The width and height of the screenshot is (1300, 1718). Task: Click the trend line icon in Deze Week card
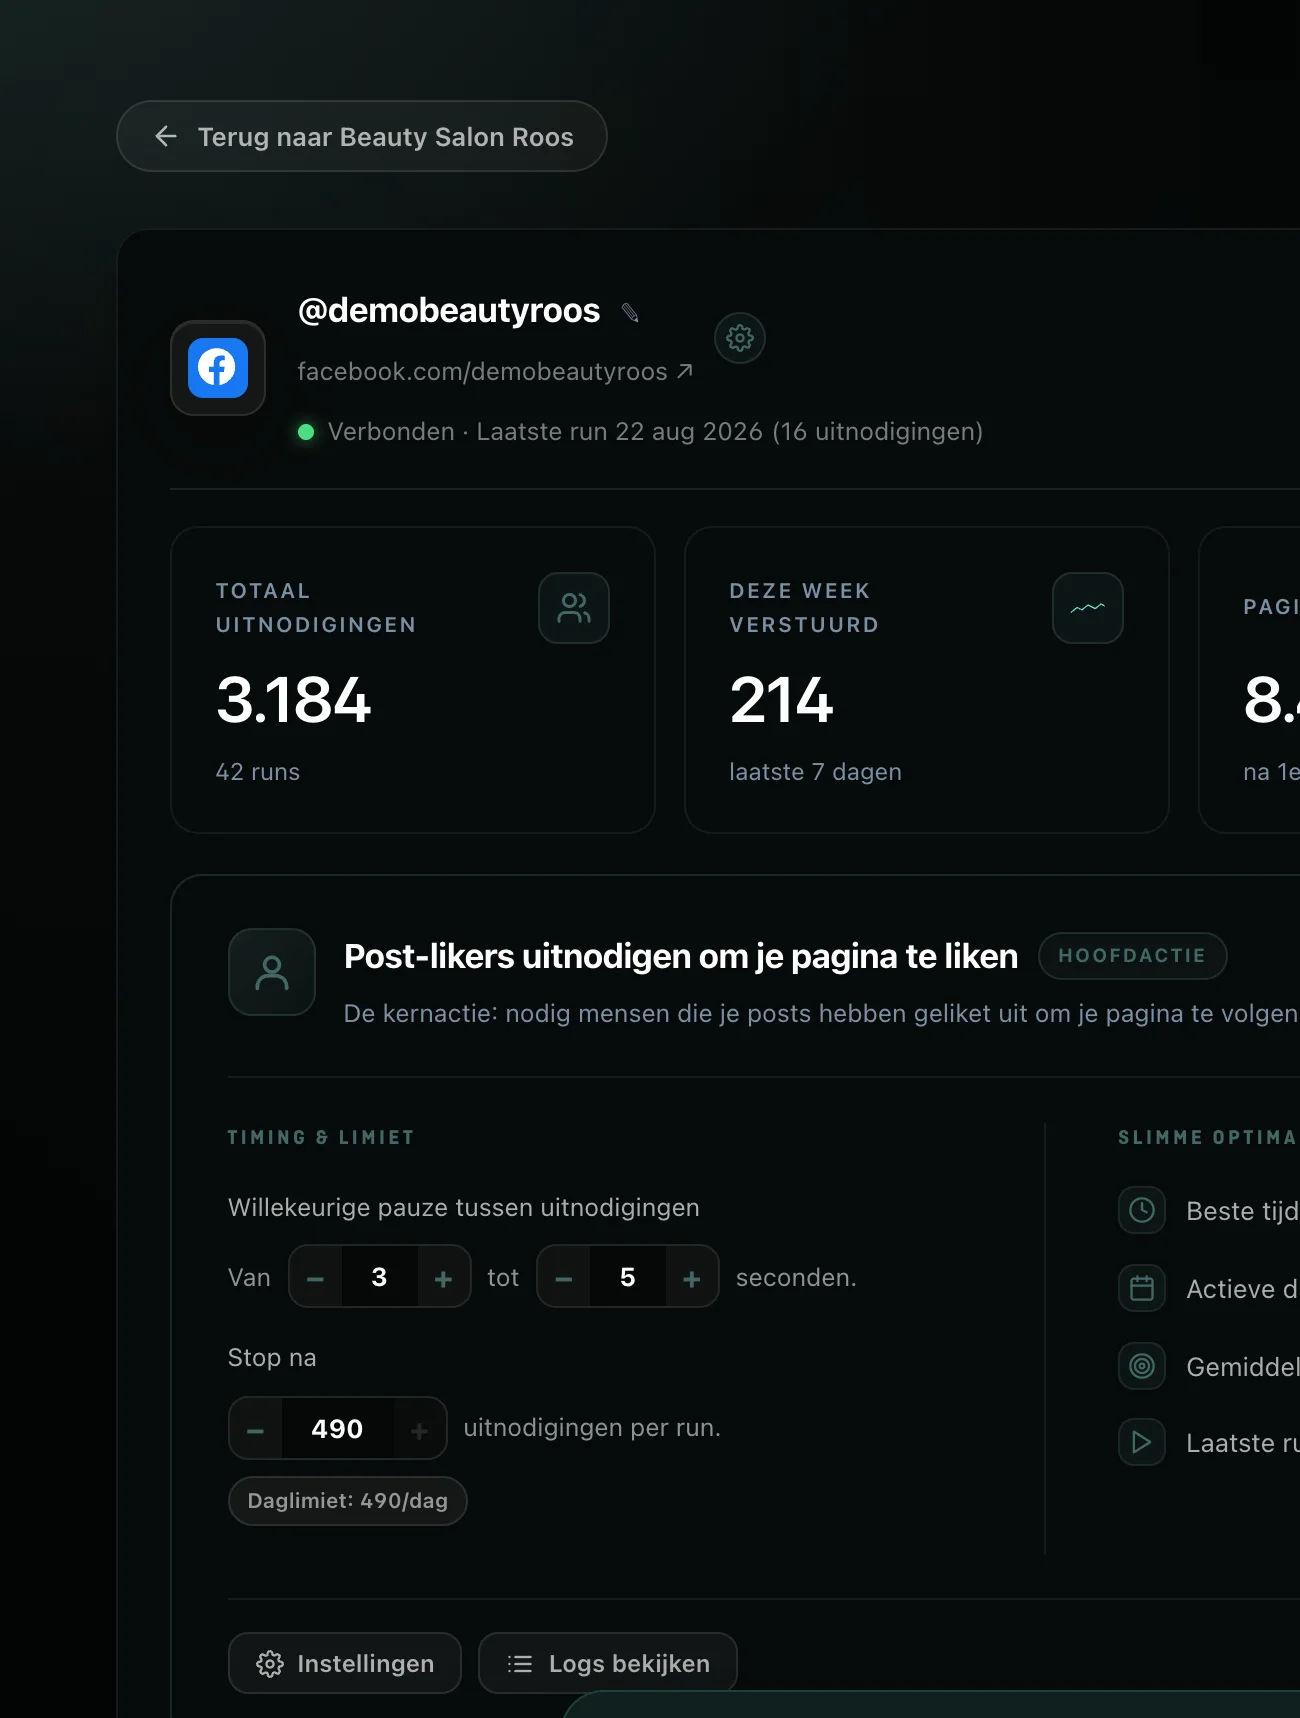(x=1088, y=608)
